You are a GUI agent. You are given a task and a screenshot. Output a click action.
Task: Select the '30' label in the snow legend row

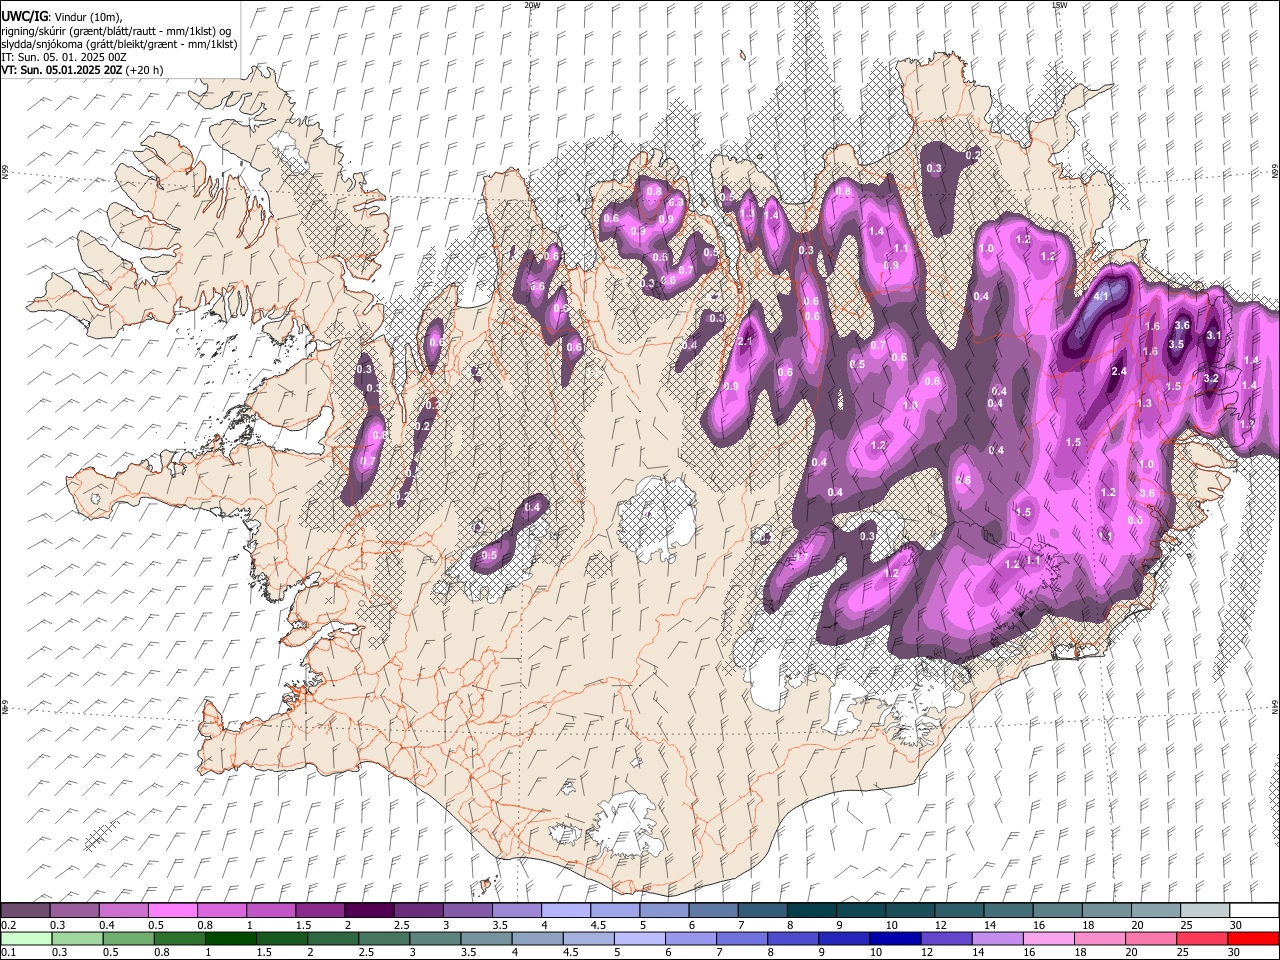point(1236,925)
